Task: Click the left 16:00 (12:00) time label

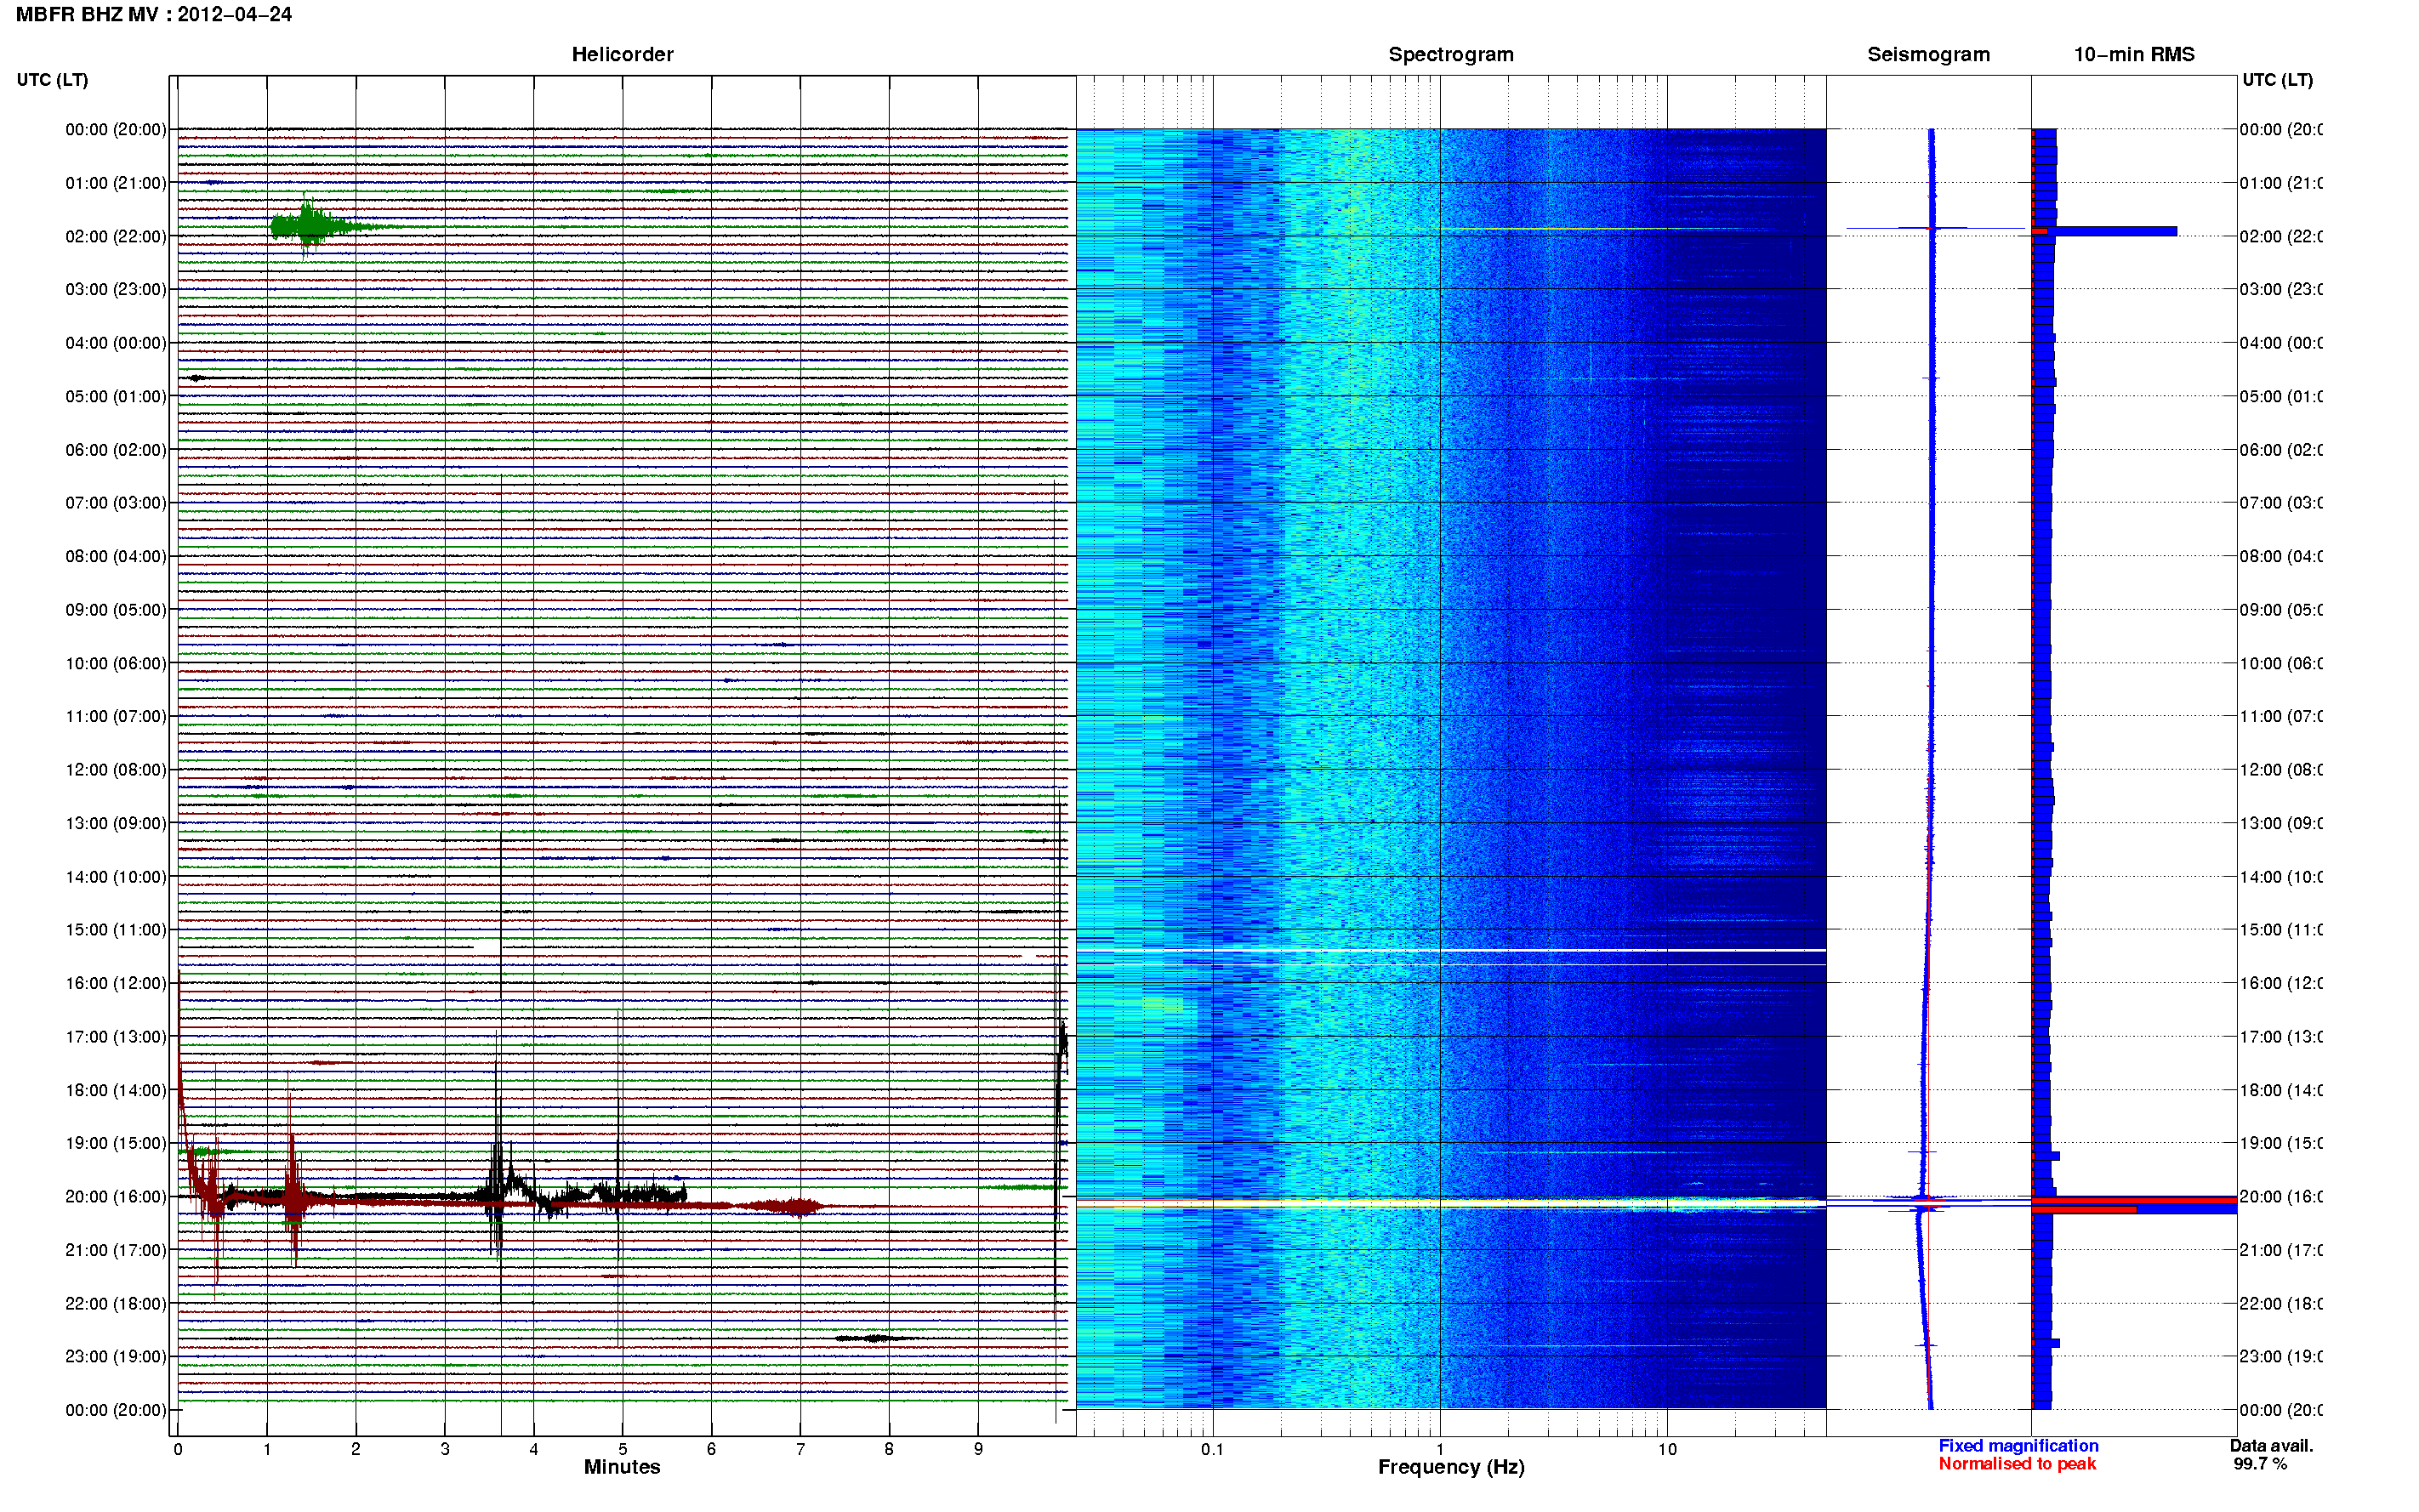Action: pos(116,983)
